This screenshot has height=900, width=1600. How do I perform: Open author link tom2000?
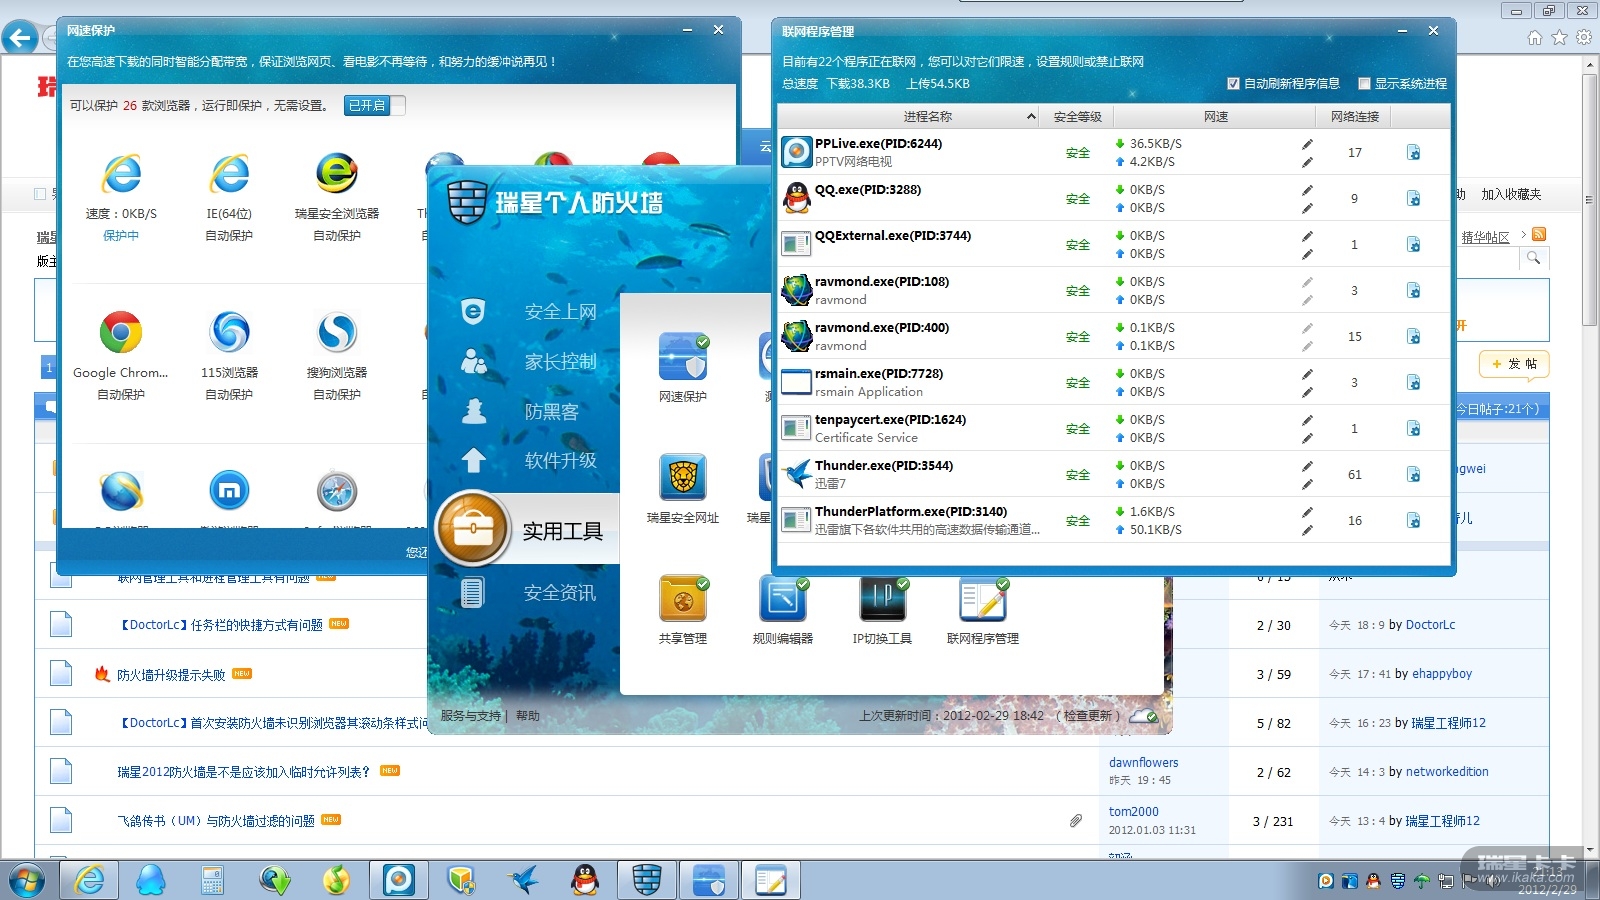[1134, 812]
